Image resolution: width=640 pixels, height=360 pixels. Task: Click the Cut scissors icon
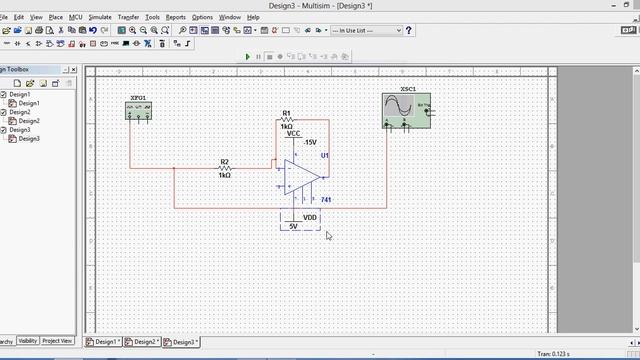pos(61,31)
